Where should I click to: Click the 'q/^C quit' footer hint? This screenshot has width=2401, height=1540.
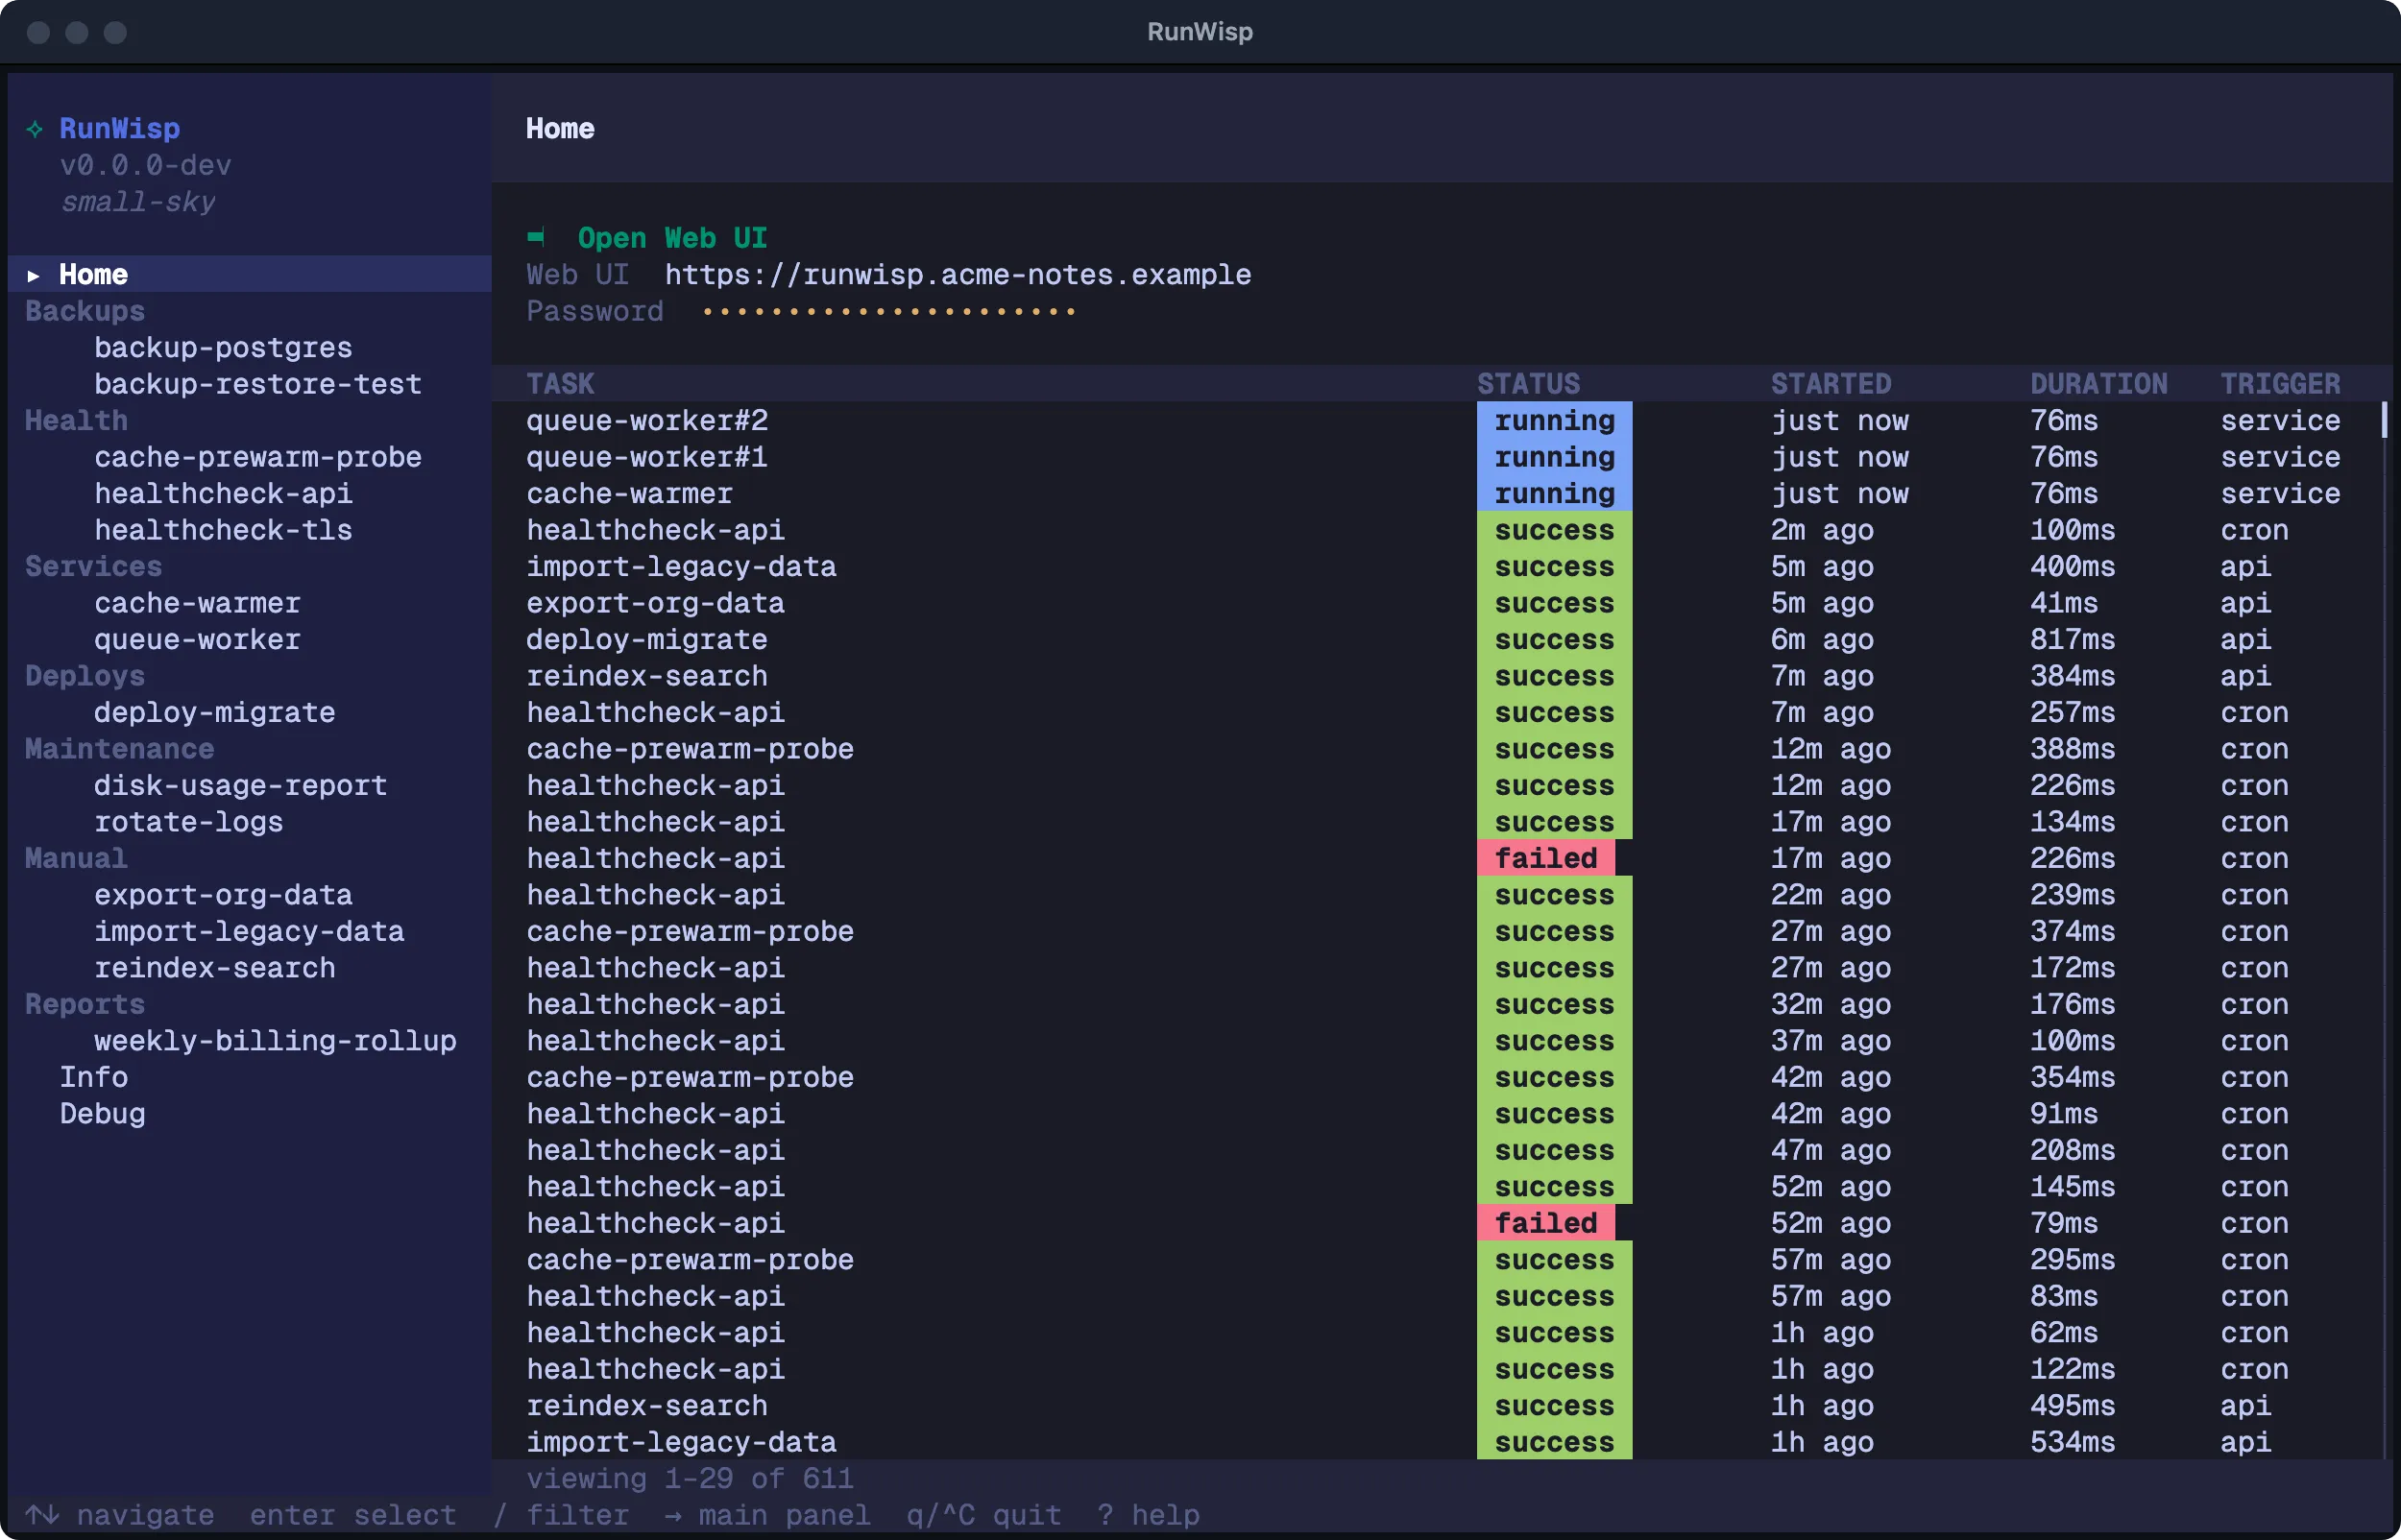coord(984,1515)
